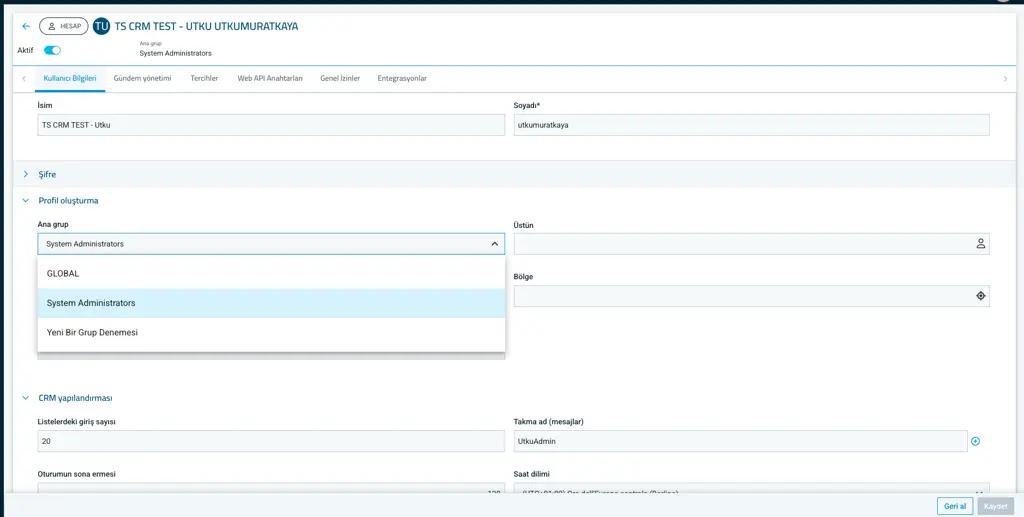The image size is (1024, 517).
Task: Click the TU user avatar icon
Action: pyautogui.click(x=101, y=26)
